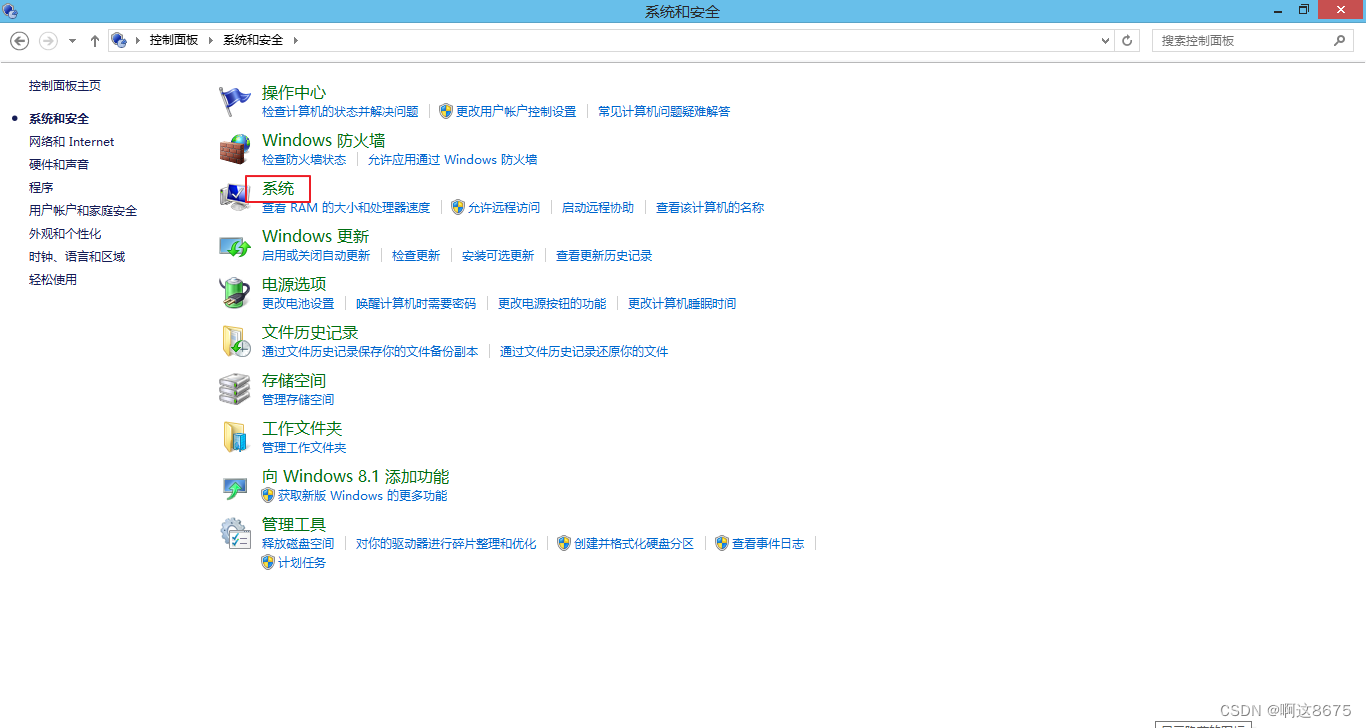The image size is (1366, 728).
Task: Open the 管理工具 heading link
Action: pyautogui.click(x=294, y=524)
